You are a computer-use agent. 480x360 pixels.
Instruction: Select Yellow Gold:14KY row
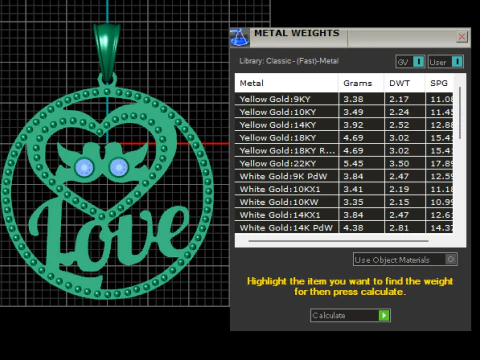coord(344,125)
